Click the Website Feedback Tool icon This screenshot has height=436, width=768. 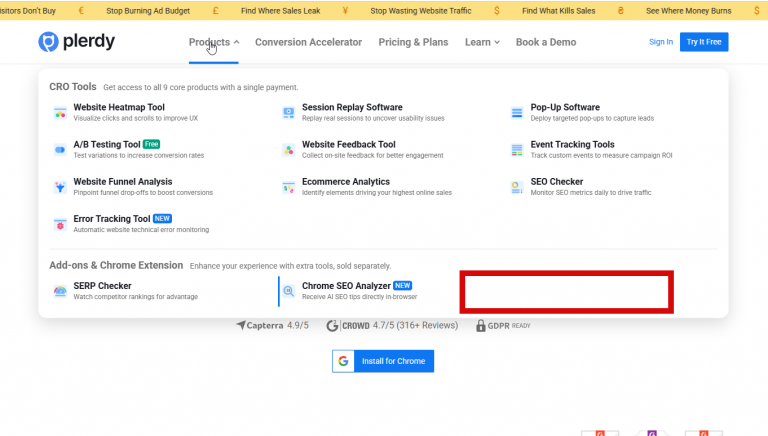pyautogui.click(x=288, y=150)
